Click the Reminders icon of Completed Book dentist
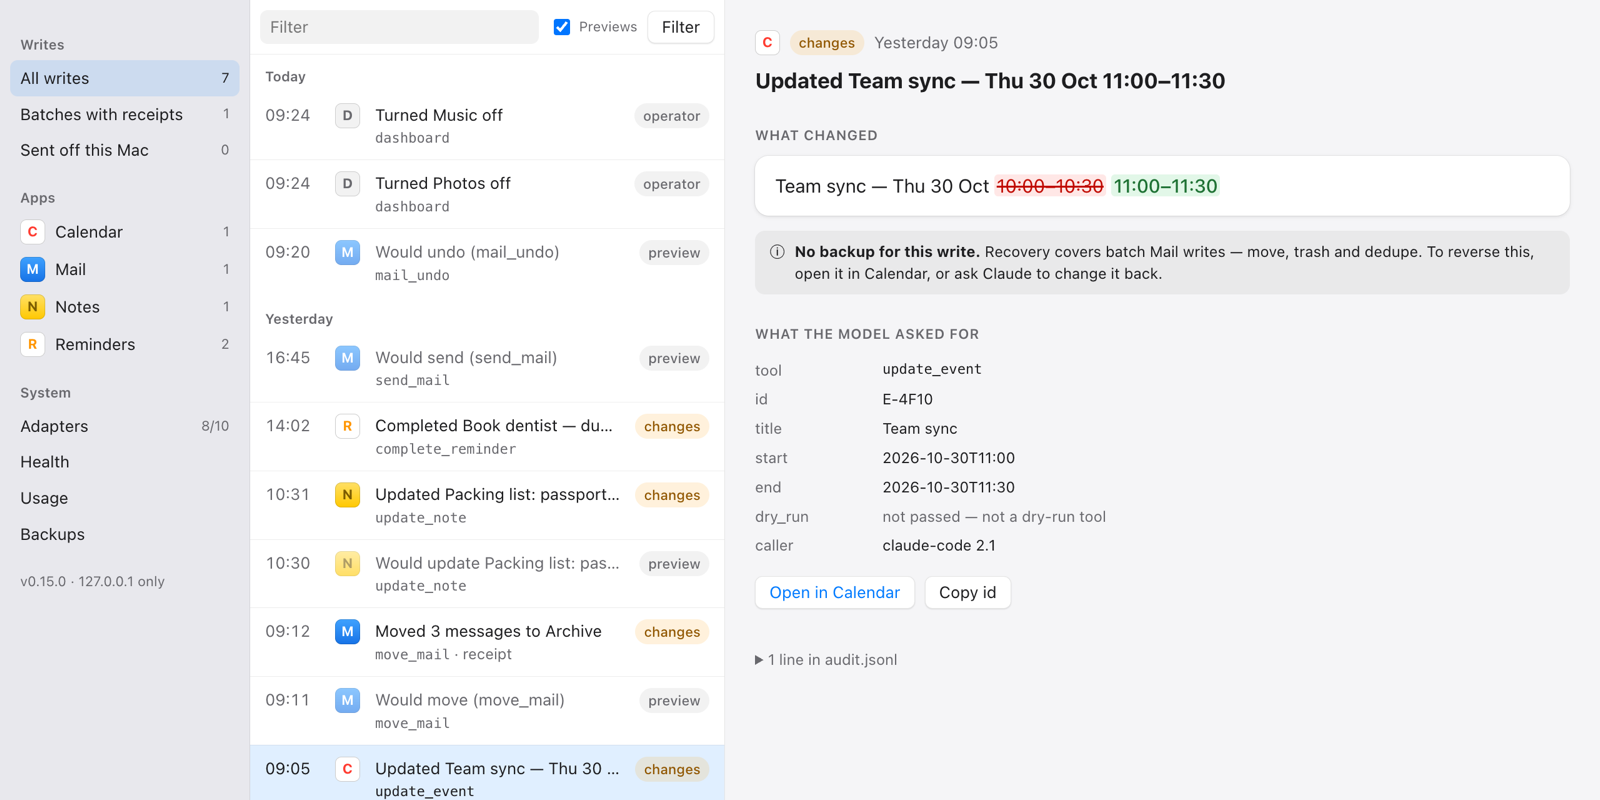 [x=347, y=426]
